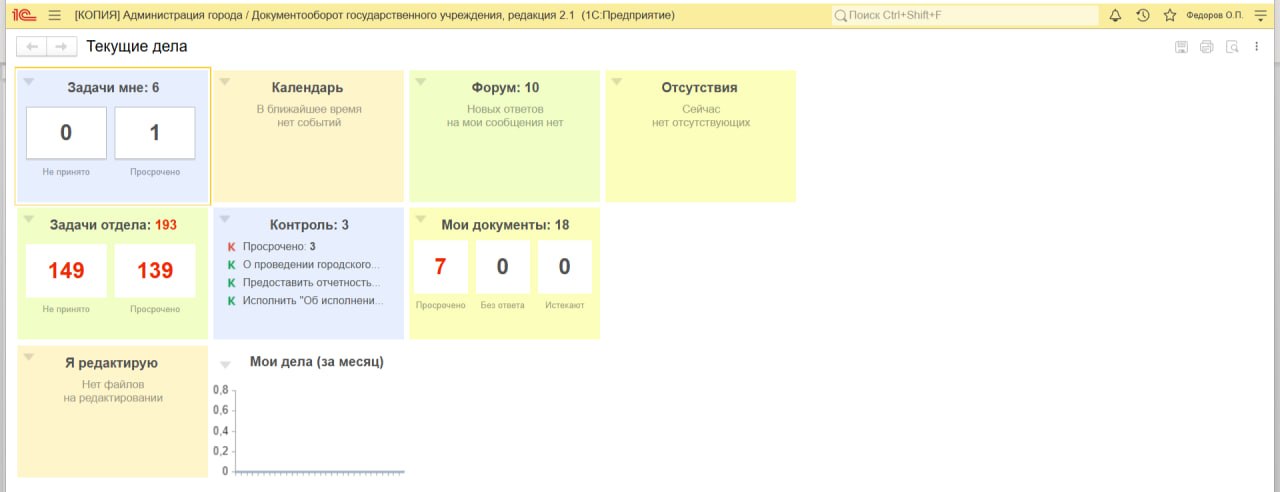Image resolution: width=1280 pixels, height=492 pixels.
Task: Go back with the left arrow button
Action: click(33, 47)
